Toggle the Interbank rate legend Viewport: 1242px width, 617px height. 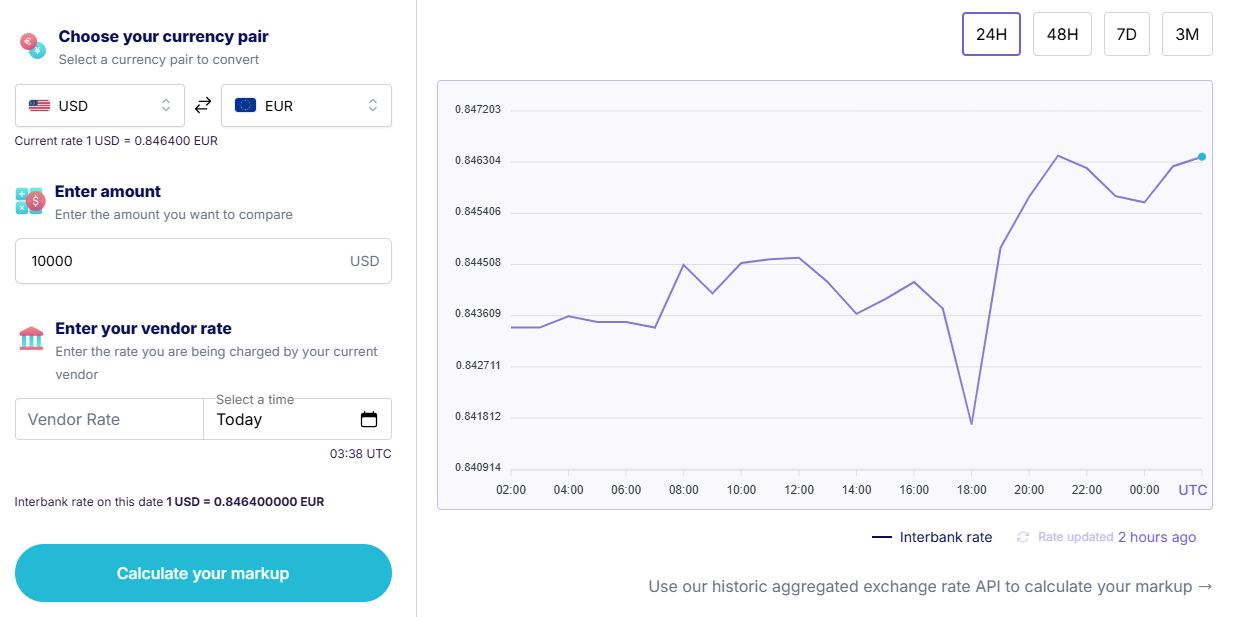point(932,537)
